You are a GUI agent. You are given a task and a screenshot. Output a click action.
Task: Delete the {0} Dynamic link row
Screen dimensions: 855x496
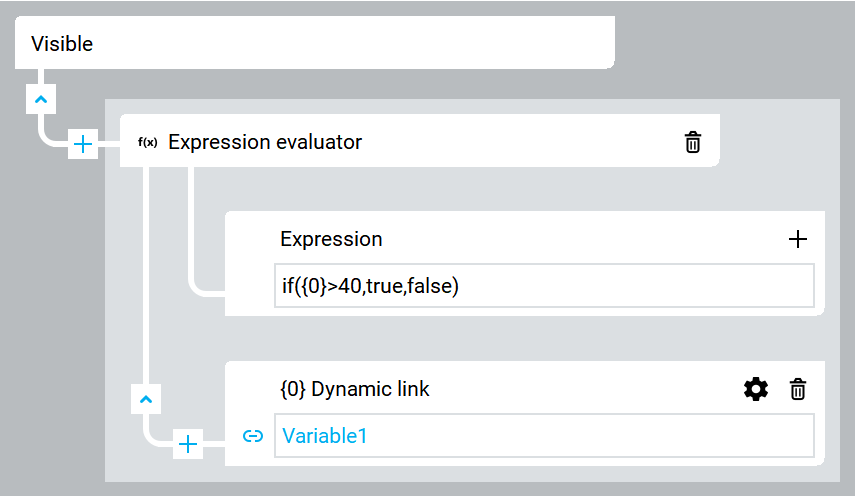pyautogui.click(x=798, y=389)
